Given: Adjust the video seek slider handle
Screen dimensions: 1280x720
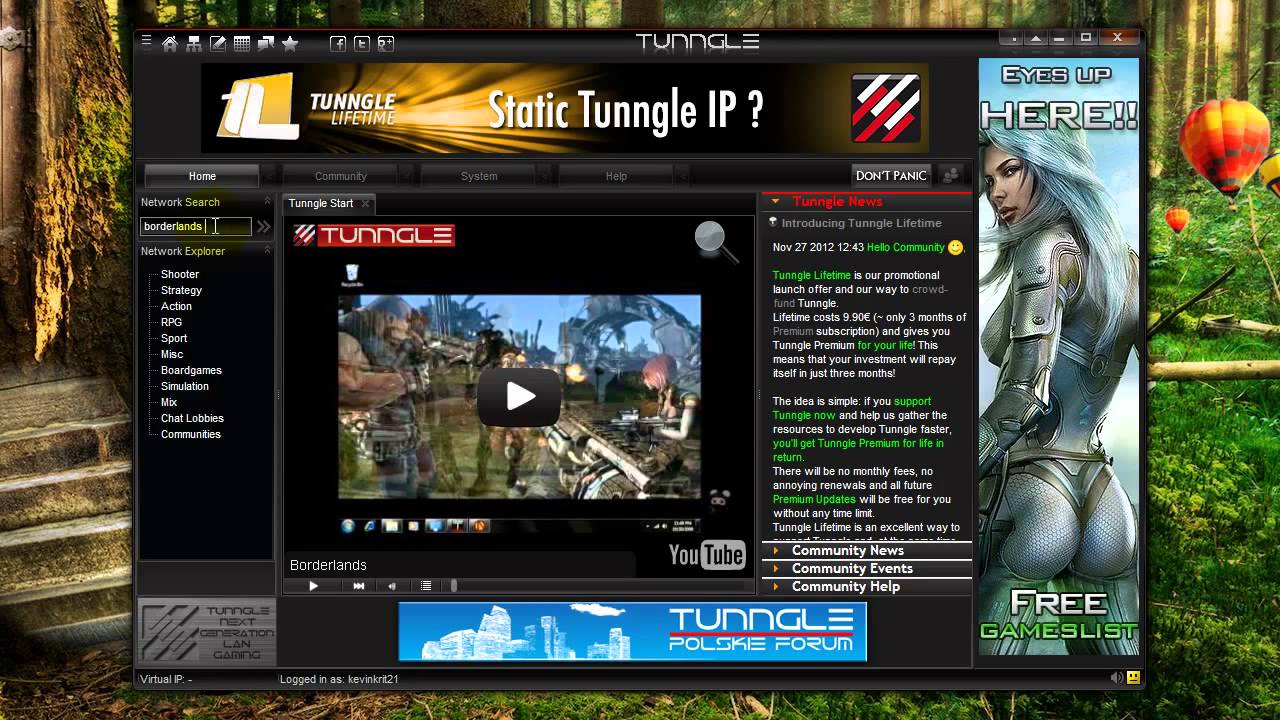Looking at the screenshot, I should click(x=453, y=586).
